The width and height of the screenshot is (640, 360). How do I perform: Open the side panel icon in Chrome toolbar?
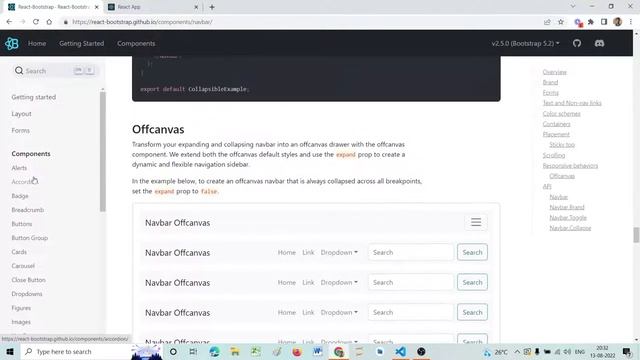tap(604, 22)
